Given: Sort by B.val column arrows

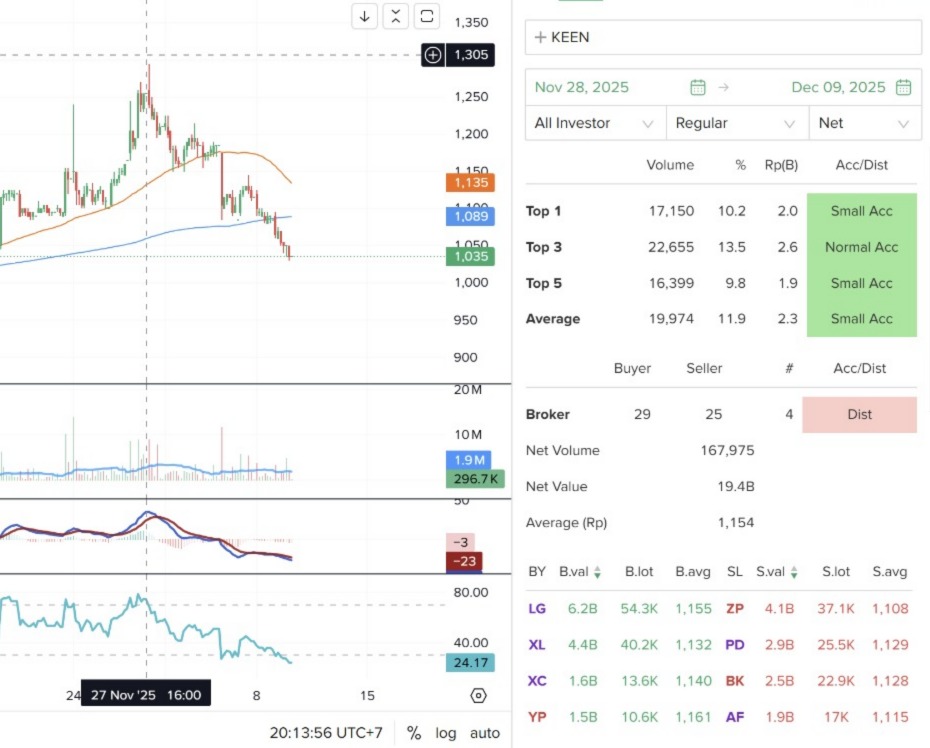Looking at the screenshot, I should [597, 573].
